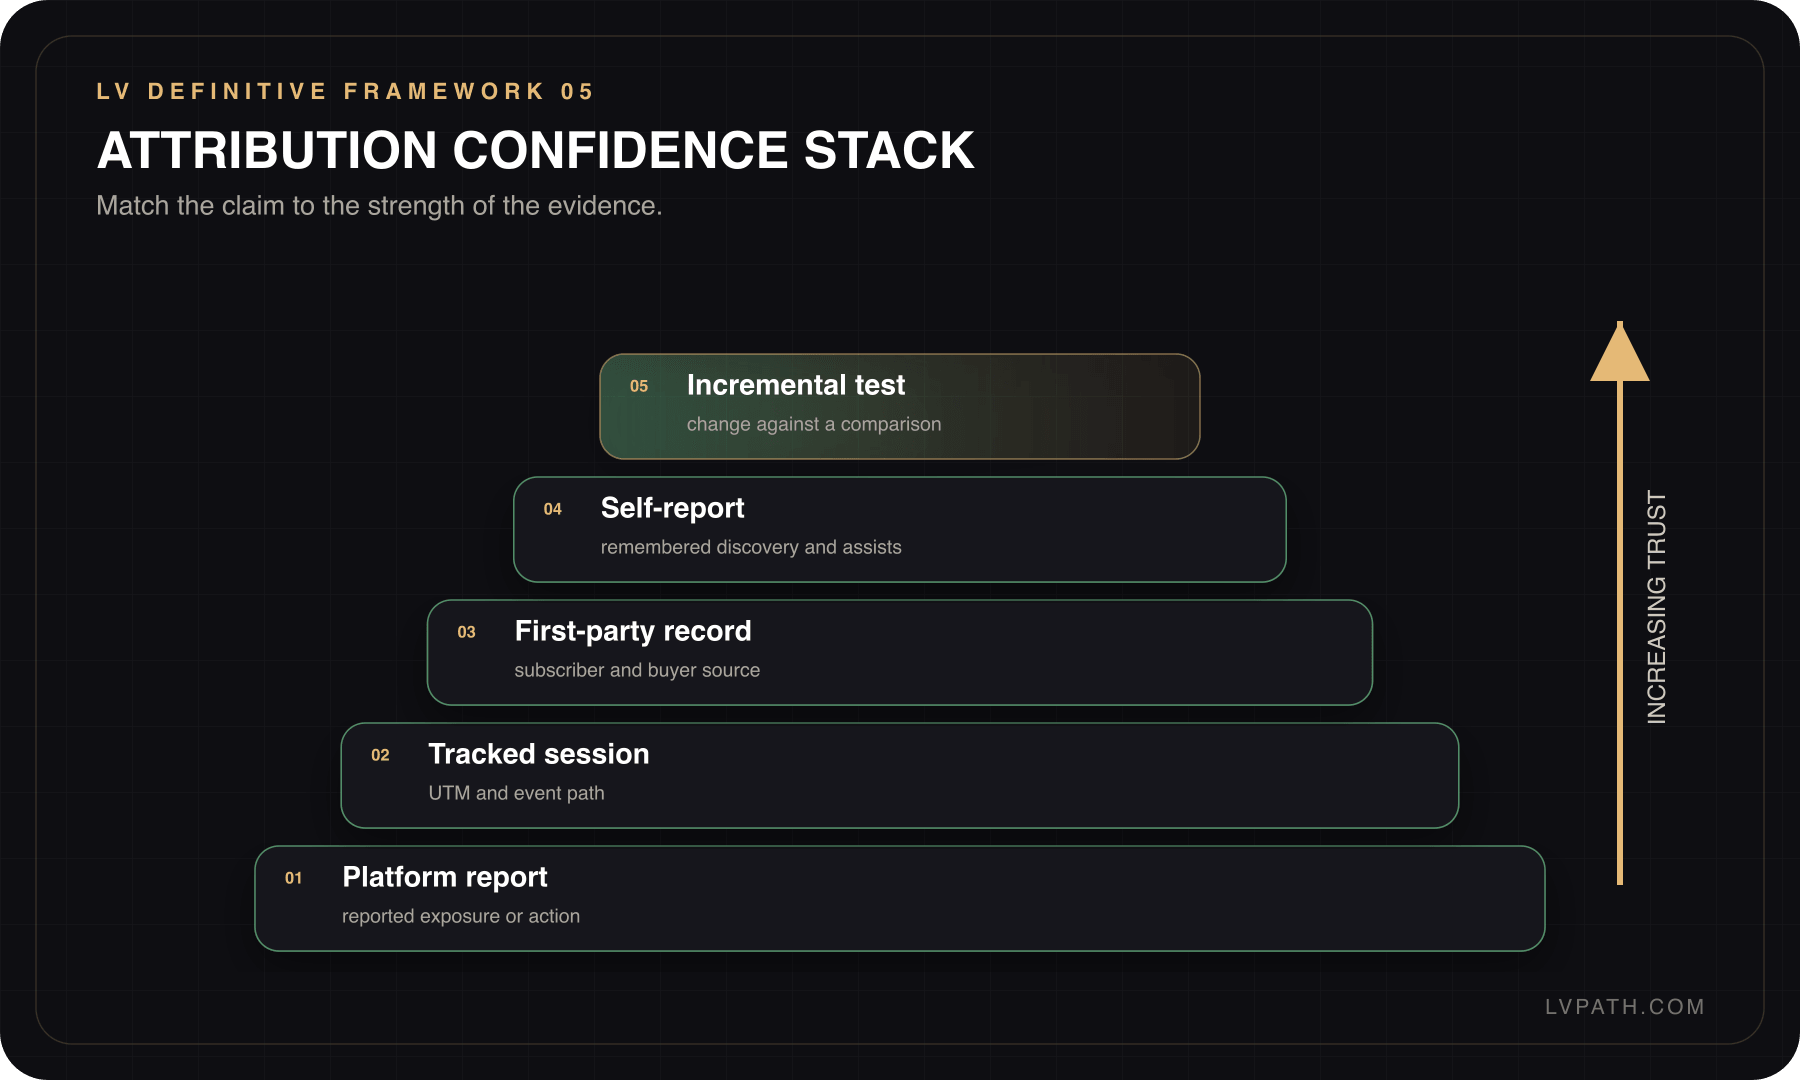Click the LV Definitive Framework 05 label
Screen dimensions: 1800x1080
point(346,91)
